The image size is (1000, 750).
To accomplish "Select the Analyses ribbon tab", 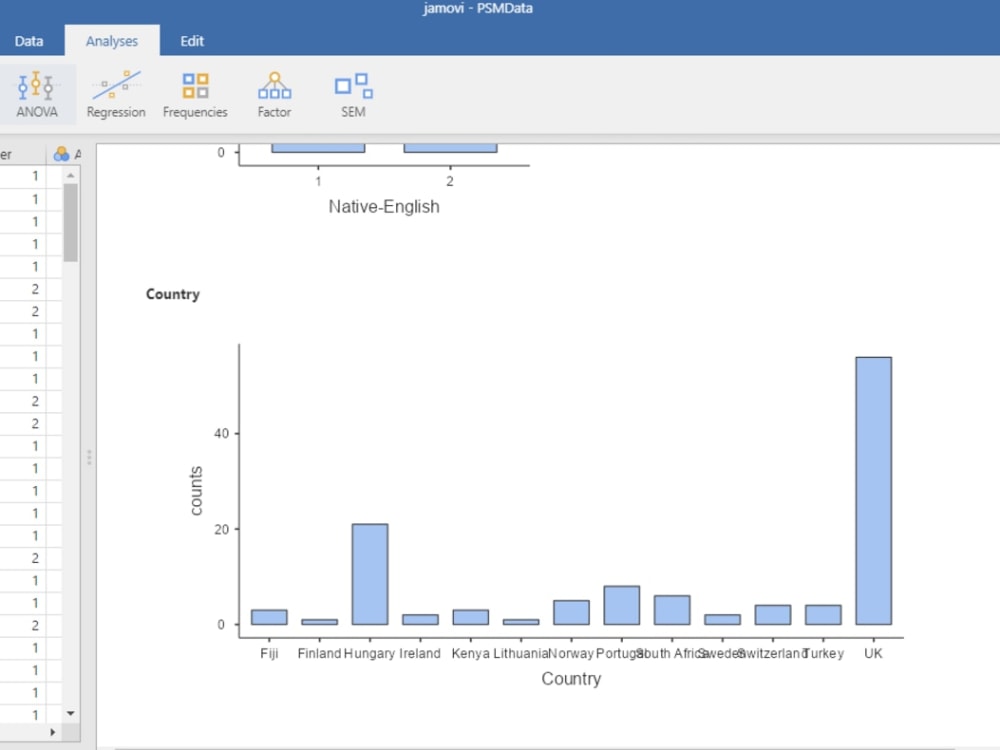I will pos(112,40).
